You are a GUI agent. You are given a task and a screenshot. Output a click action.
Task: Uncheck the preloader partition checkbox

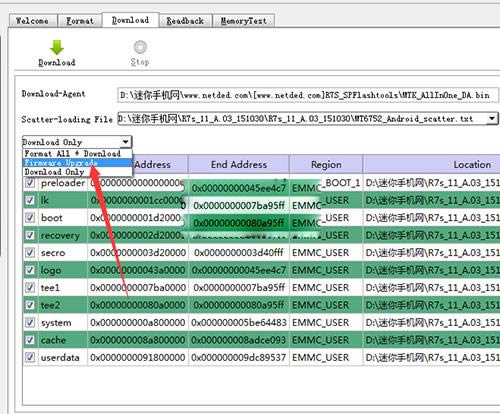(30, 183)
